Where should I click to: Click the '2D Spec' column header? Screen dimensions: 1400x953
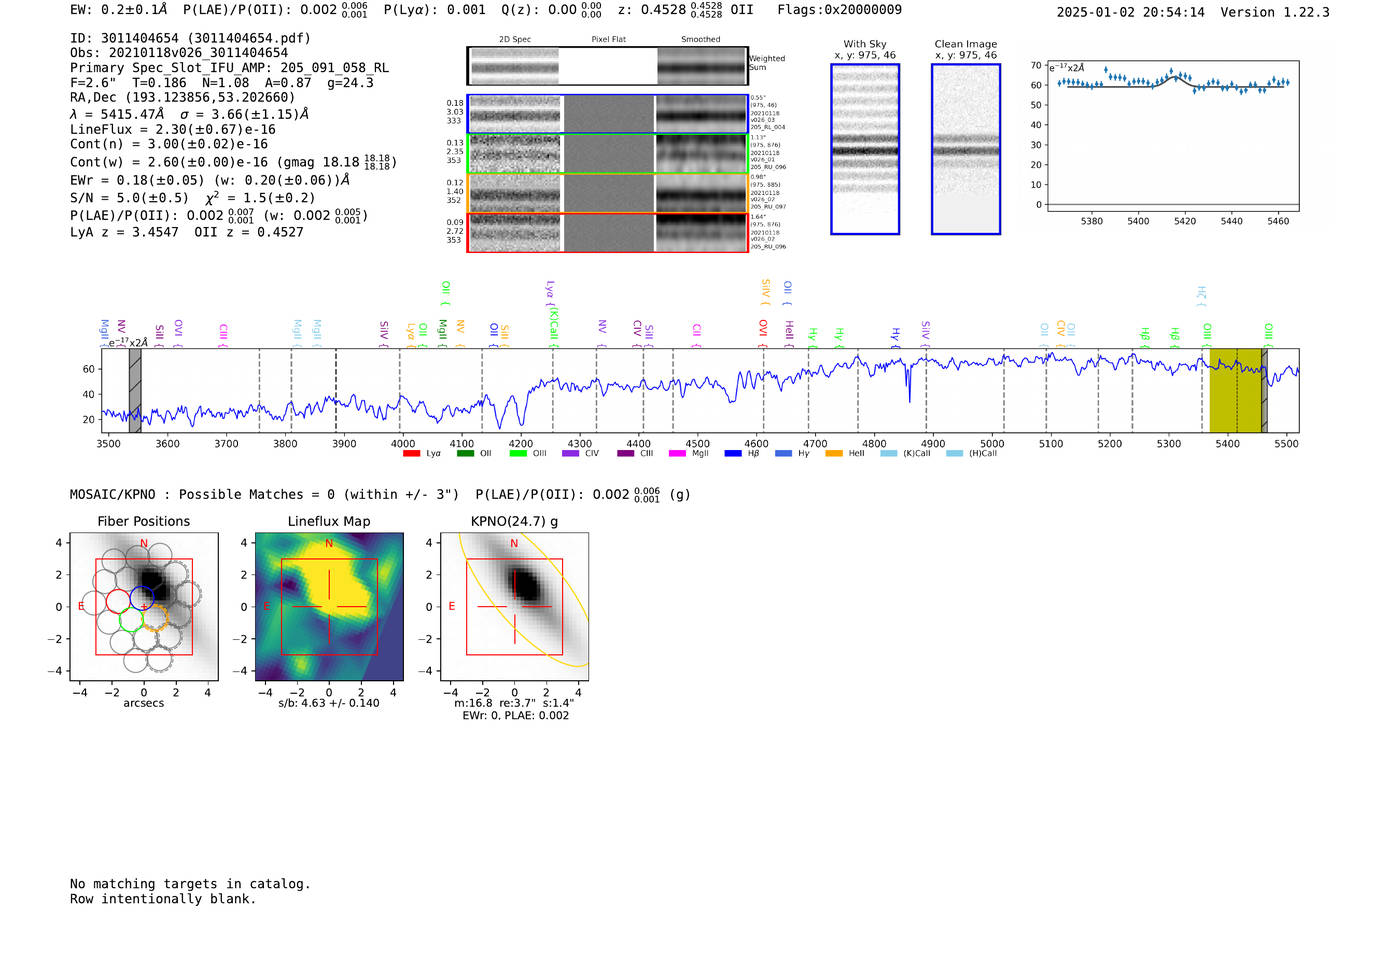pyautogui.click(x=515, y=40)
